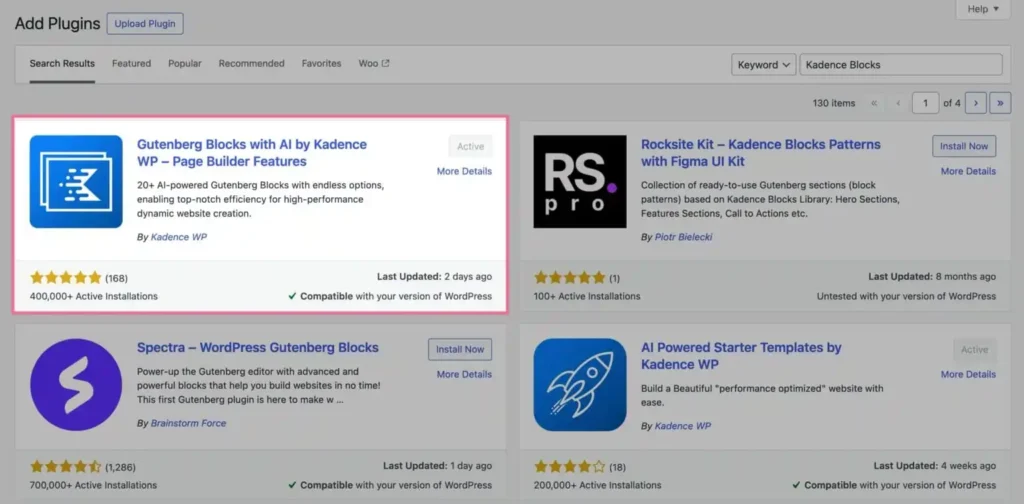Jump to last page of results

coord(999,103)
